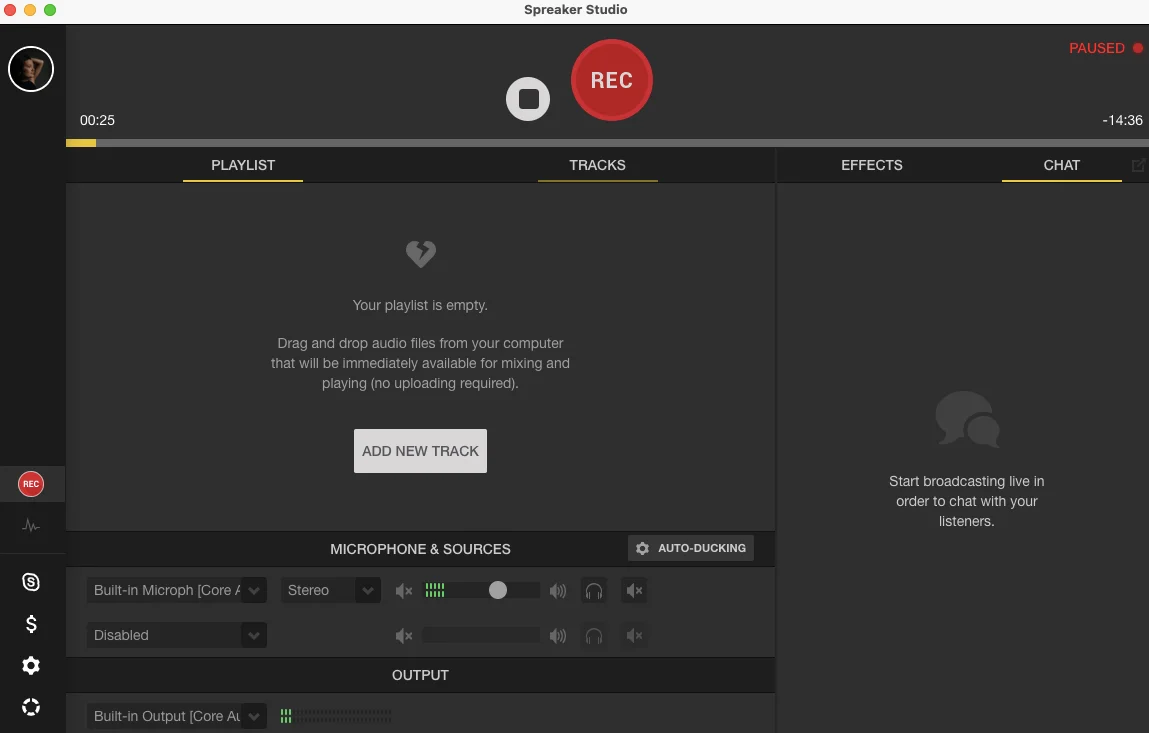Toggle headphone monitoring for Built-in Microphone
Image resolution: width=1149 pixels, height=733 pixels.
tap(594, 591)
